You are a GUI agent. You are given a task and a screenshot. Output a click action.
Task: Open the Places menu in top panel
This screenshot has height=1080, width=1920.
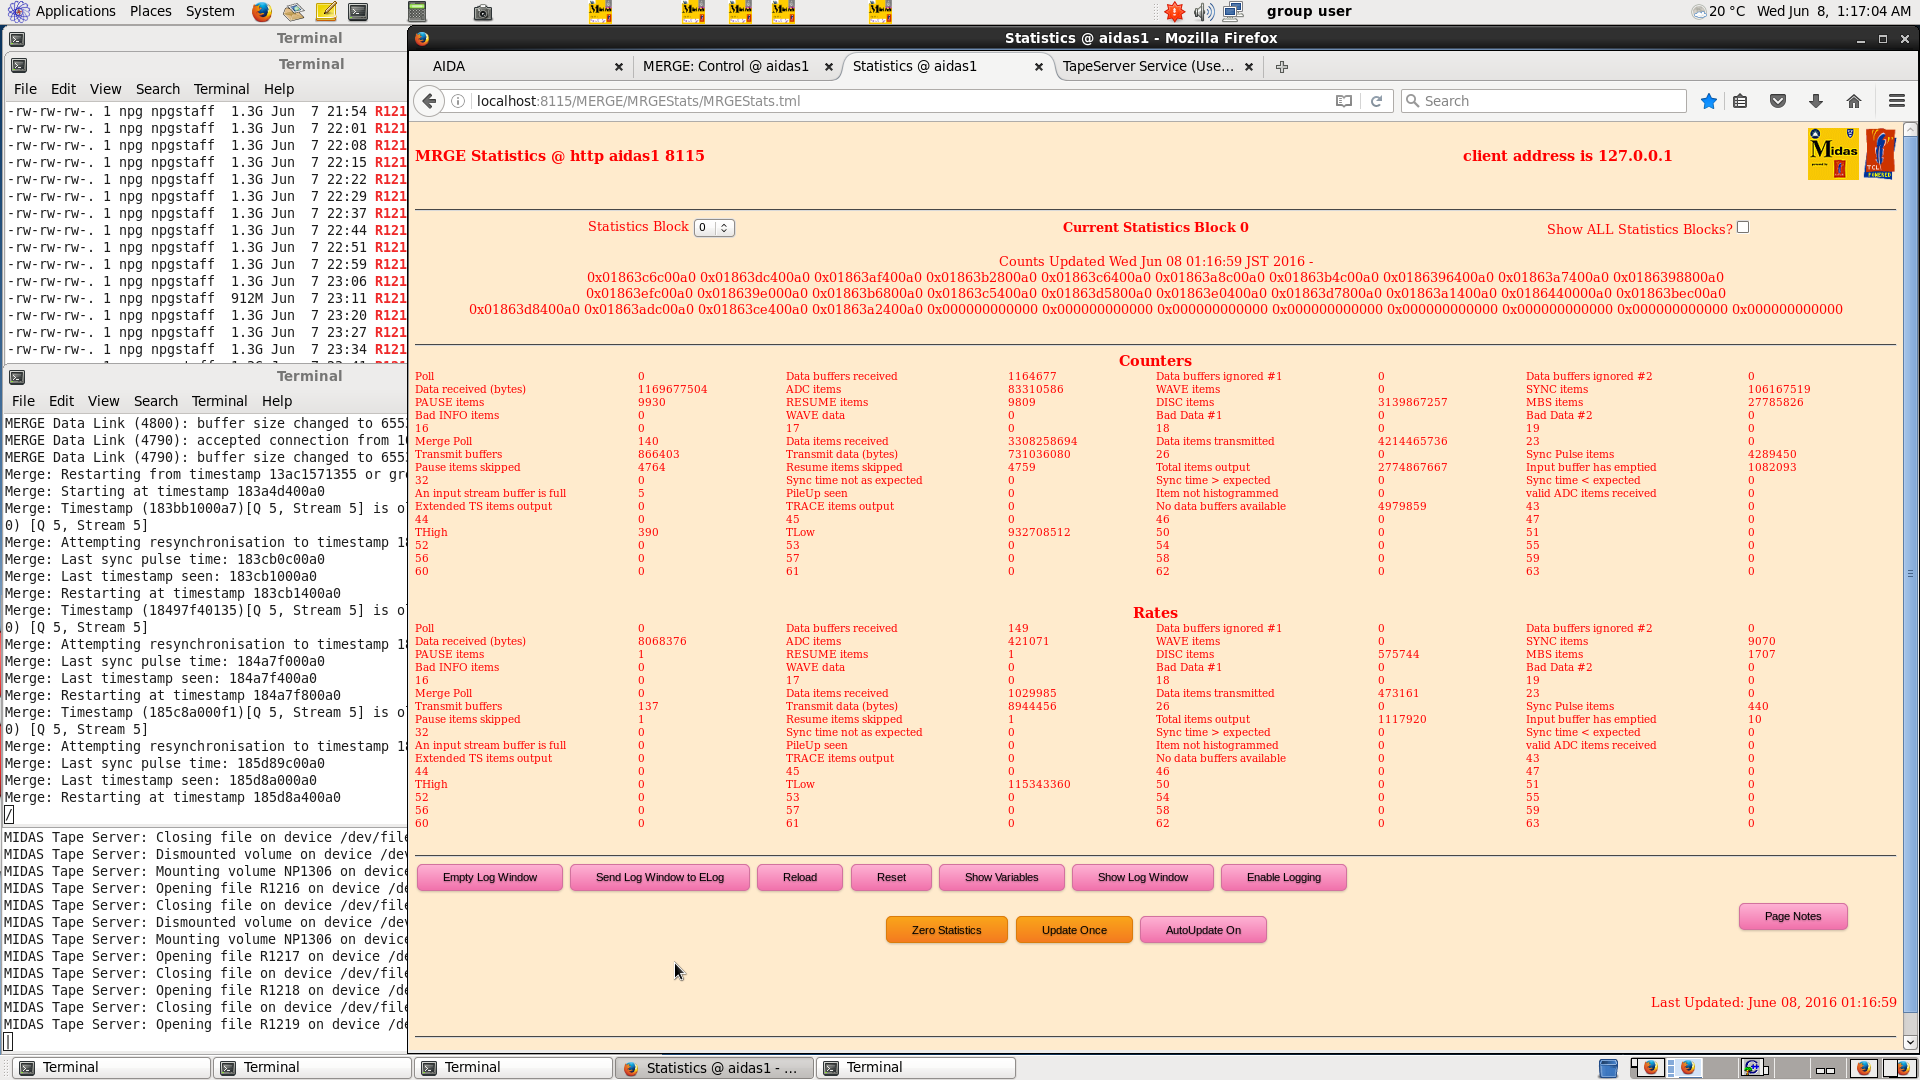click(x=150, y=11)
